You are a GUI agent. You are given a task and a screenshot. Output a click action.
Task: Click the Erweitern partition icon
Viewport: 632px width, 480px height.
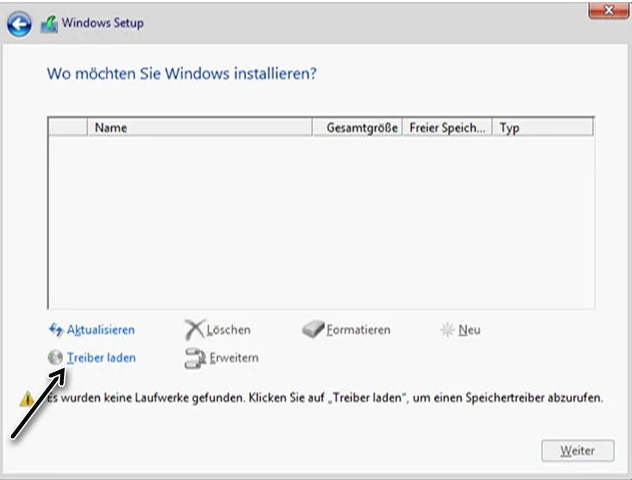click(x=195, y=358)
